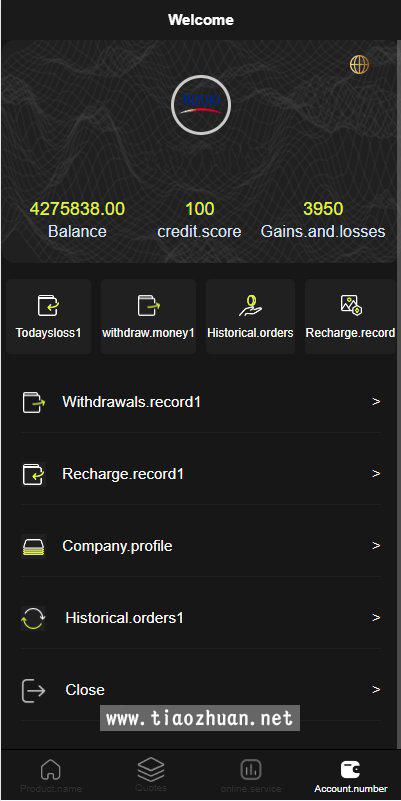Screen dimensions: 401x801
Task: Select the Account.number bottom tab
Action: click(350, 775)
